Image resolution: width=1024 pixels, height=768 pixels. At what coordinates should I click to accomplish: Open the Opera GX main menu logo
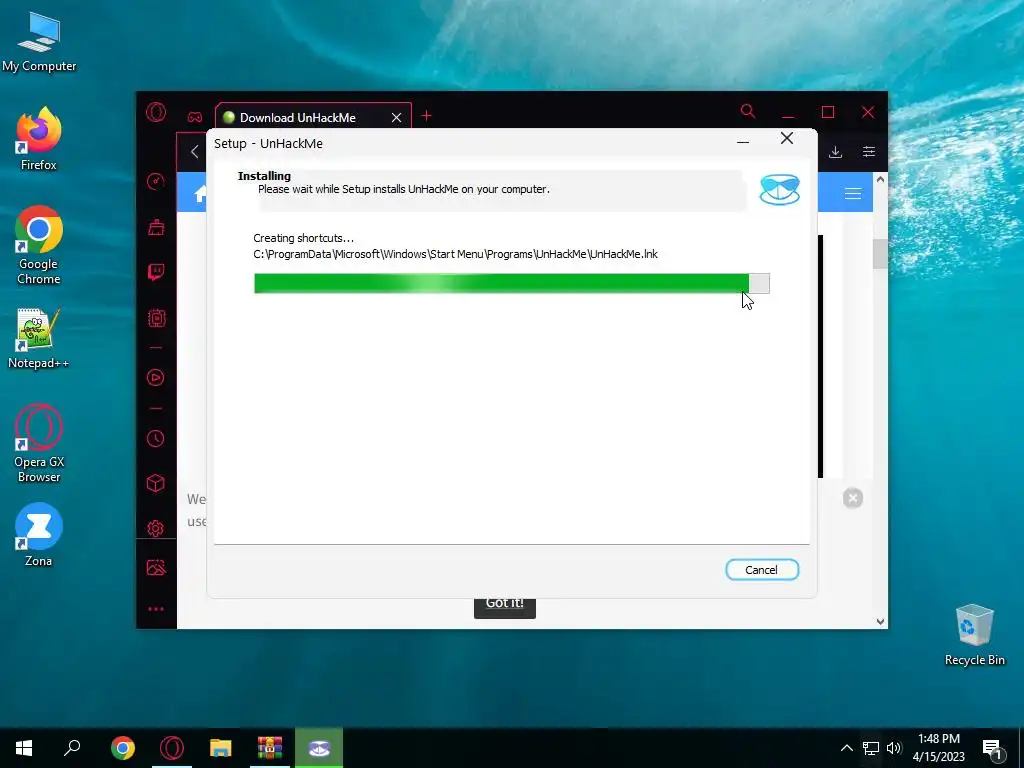click(x=155, y=112)
